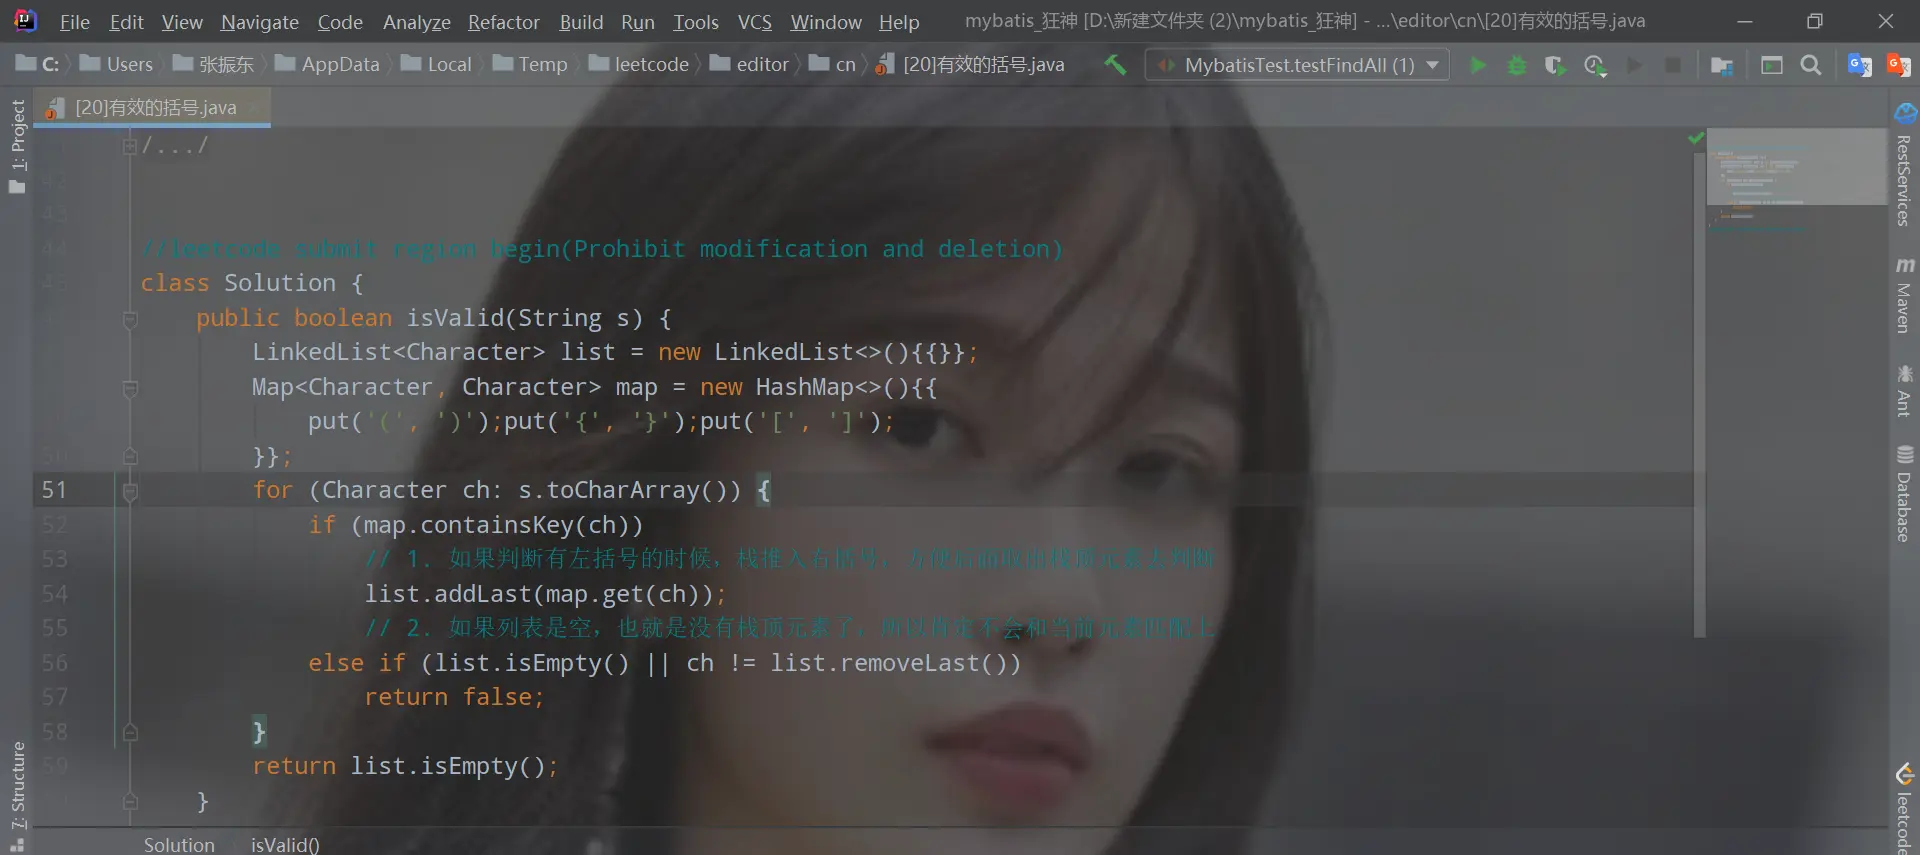Click the Users breadcrumb in navigation bar

coord(117,65)
